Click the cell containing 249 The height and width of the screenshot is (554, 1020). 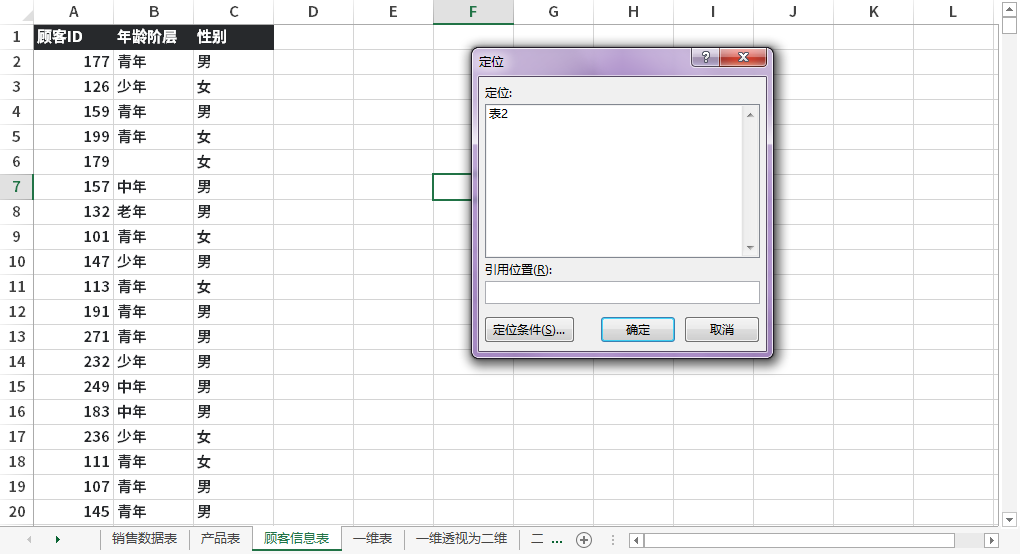[x=74, y=387]
